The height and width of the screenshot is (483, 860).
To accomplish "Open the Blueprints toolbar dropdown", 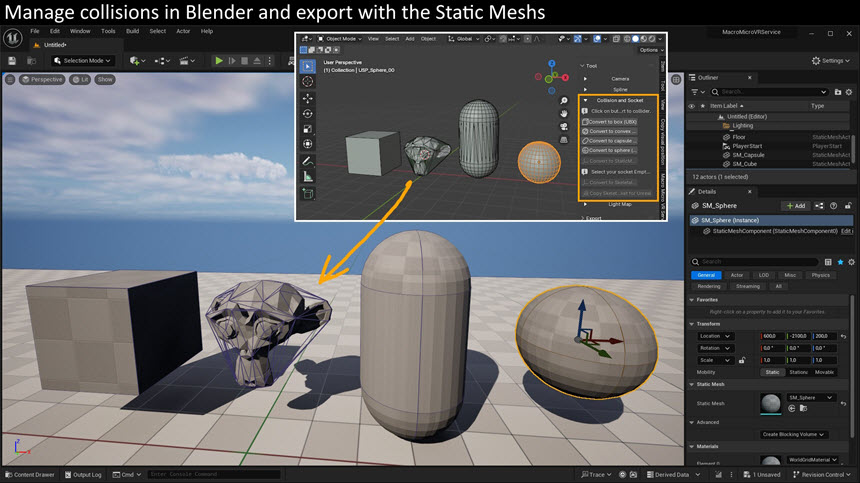I will [x=162, y=61].
